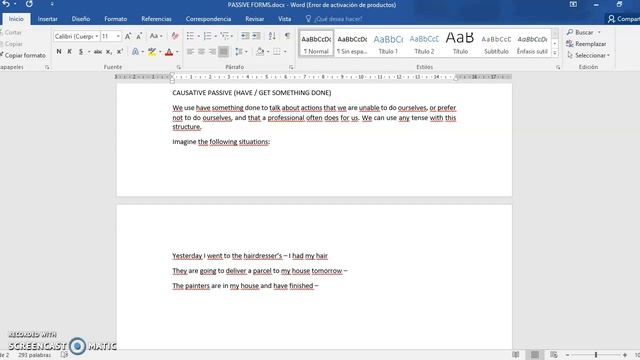
Task: Clear all formatting
Action: click(175, 36)
